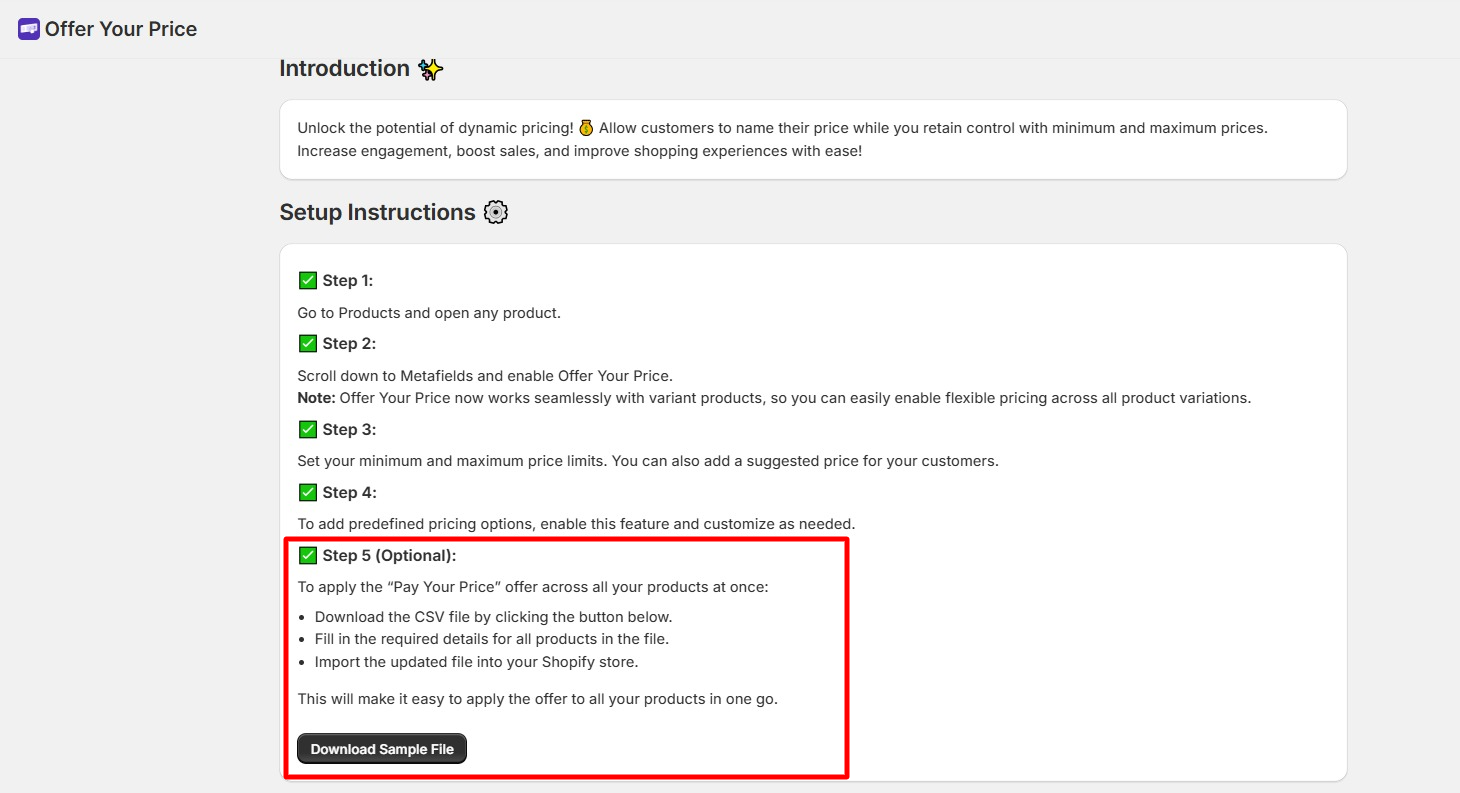Click the green checkmark icon for Step 4

tap(307, 492)
